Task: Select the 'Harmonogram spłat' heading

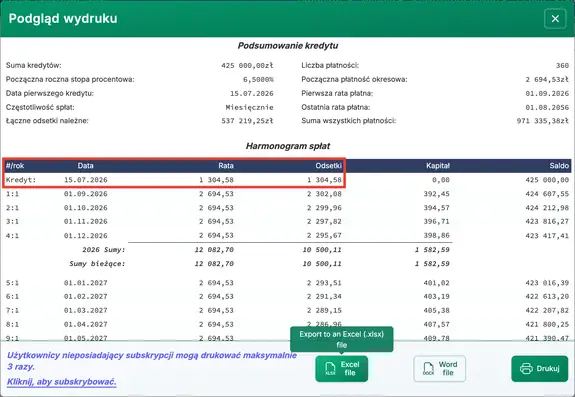Action: click(x=288, y=146)
